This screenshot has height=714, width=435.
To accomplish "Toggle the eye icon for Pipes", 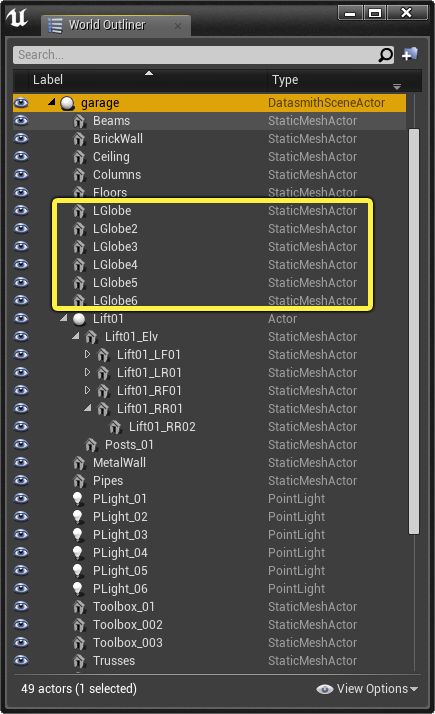I will point(21,480).
